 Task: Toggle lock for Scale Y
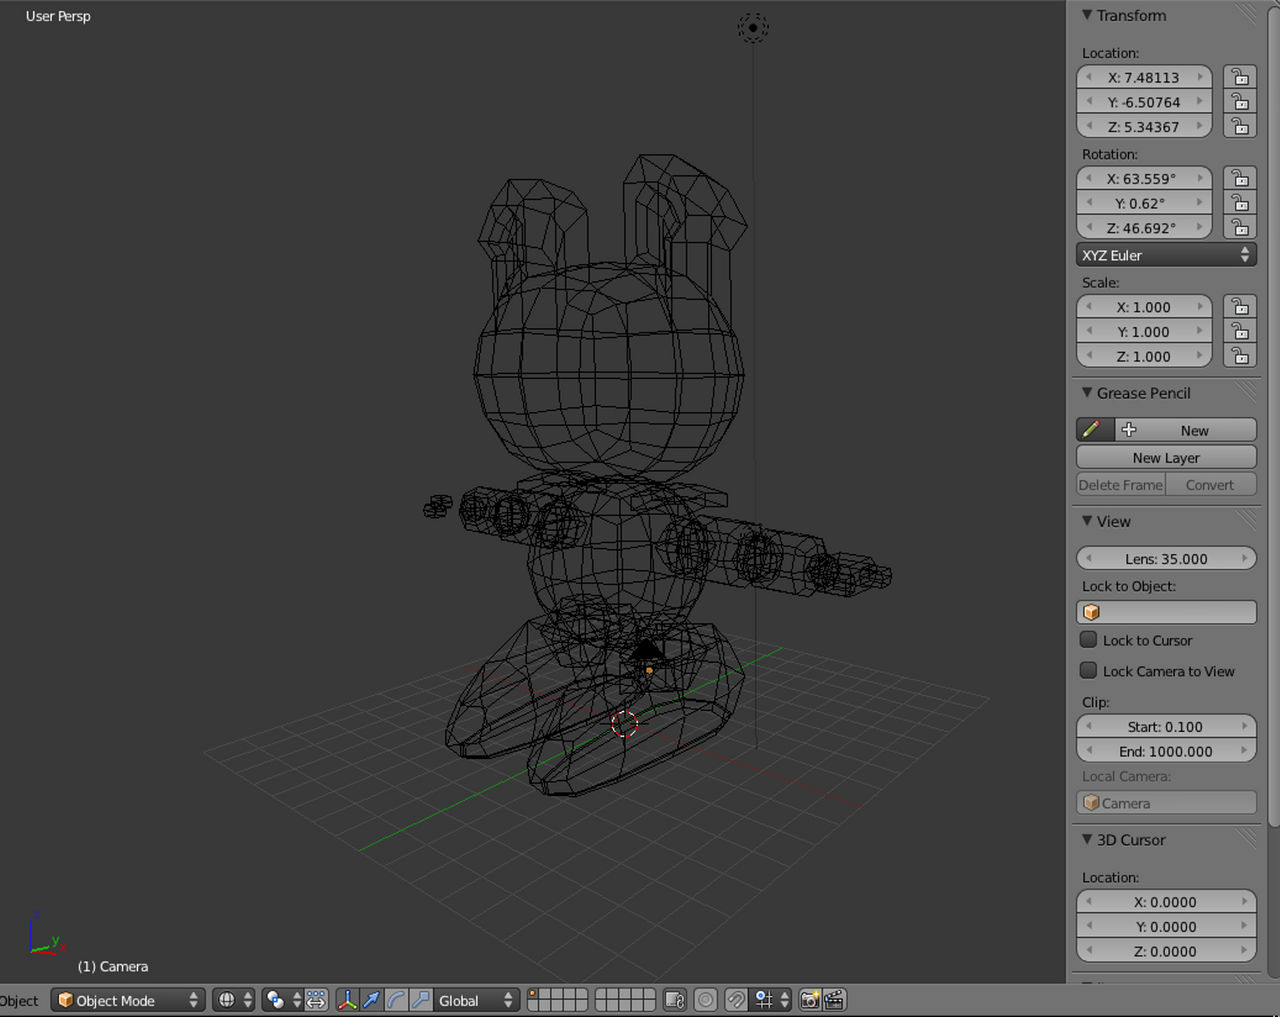(1240, 331)
